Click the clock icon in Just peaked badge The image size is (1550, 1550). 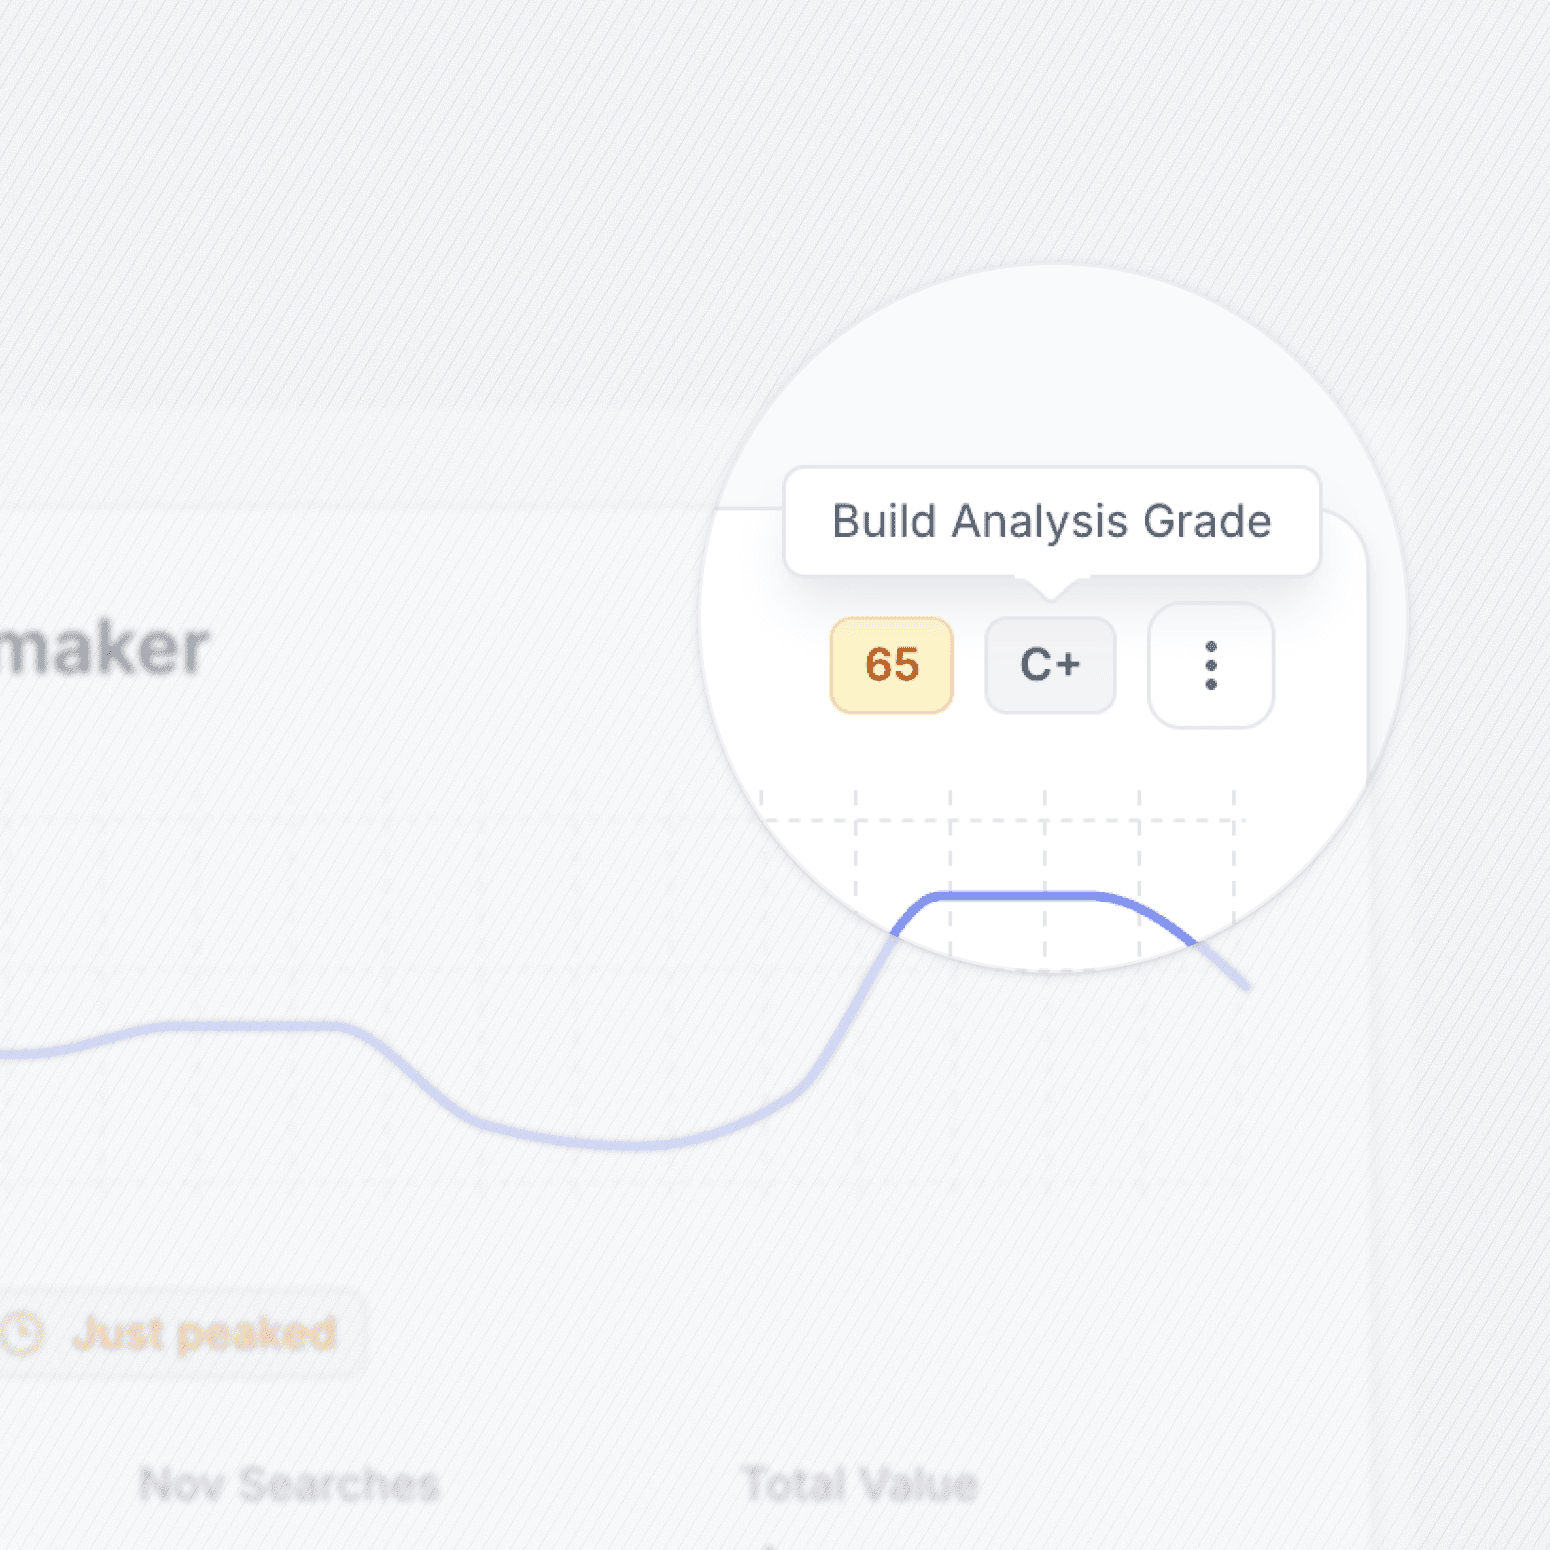click(x=23, y=1333)
